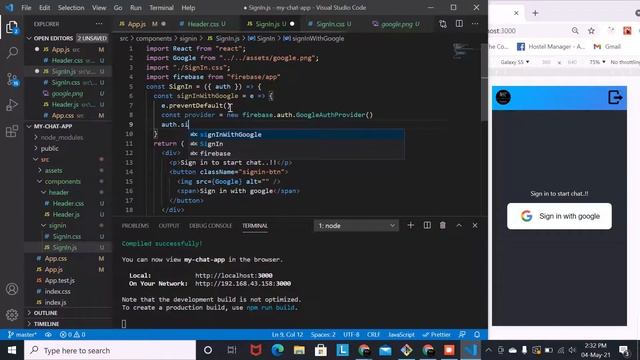The image size is (640, 360).
Task: Create a new terminal with plus icon
Action: tap(411, 225)
